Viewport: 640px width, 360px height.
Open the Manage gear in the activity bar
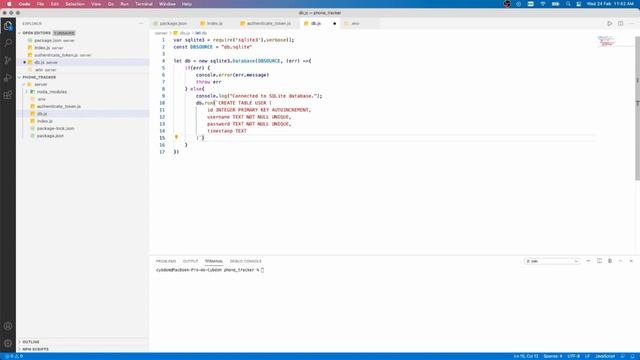click(8, 343)
